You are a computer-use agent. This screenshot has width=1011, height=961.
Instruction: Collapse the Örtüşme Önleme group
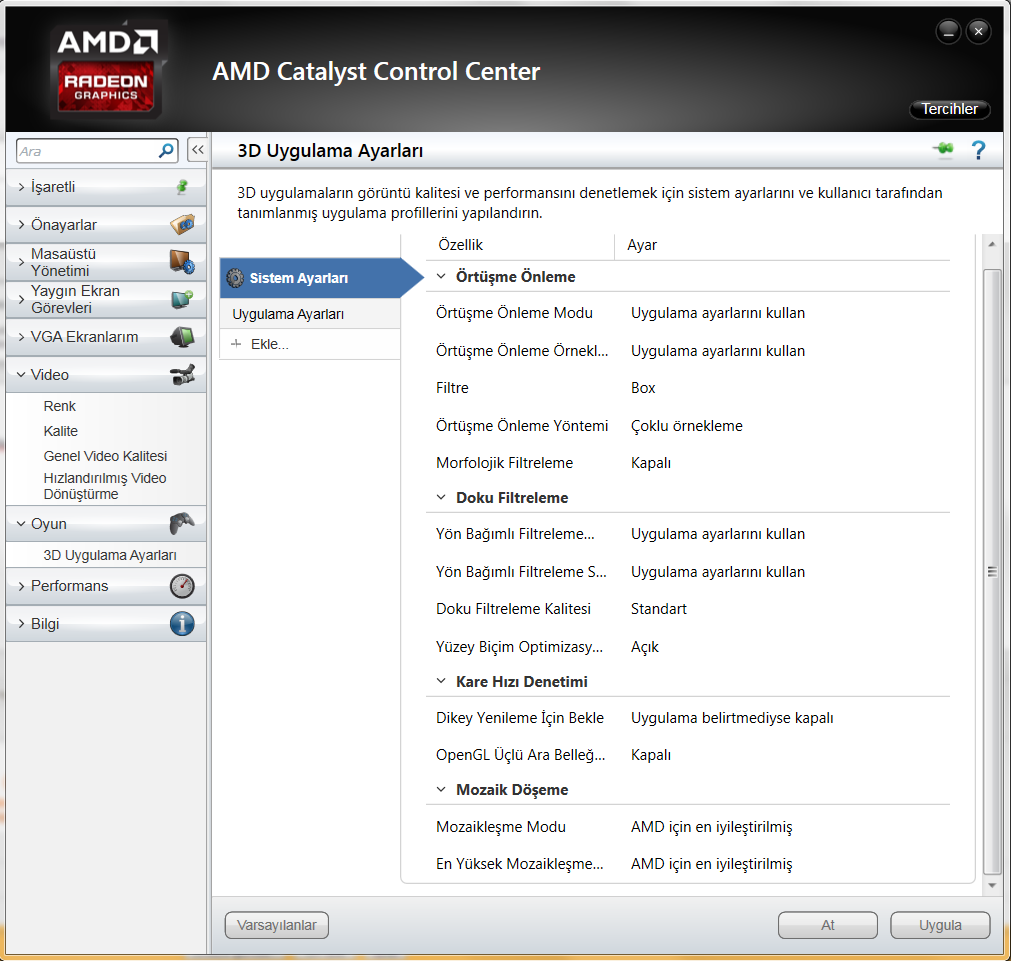tap(441, 277)
